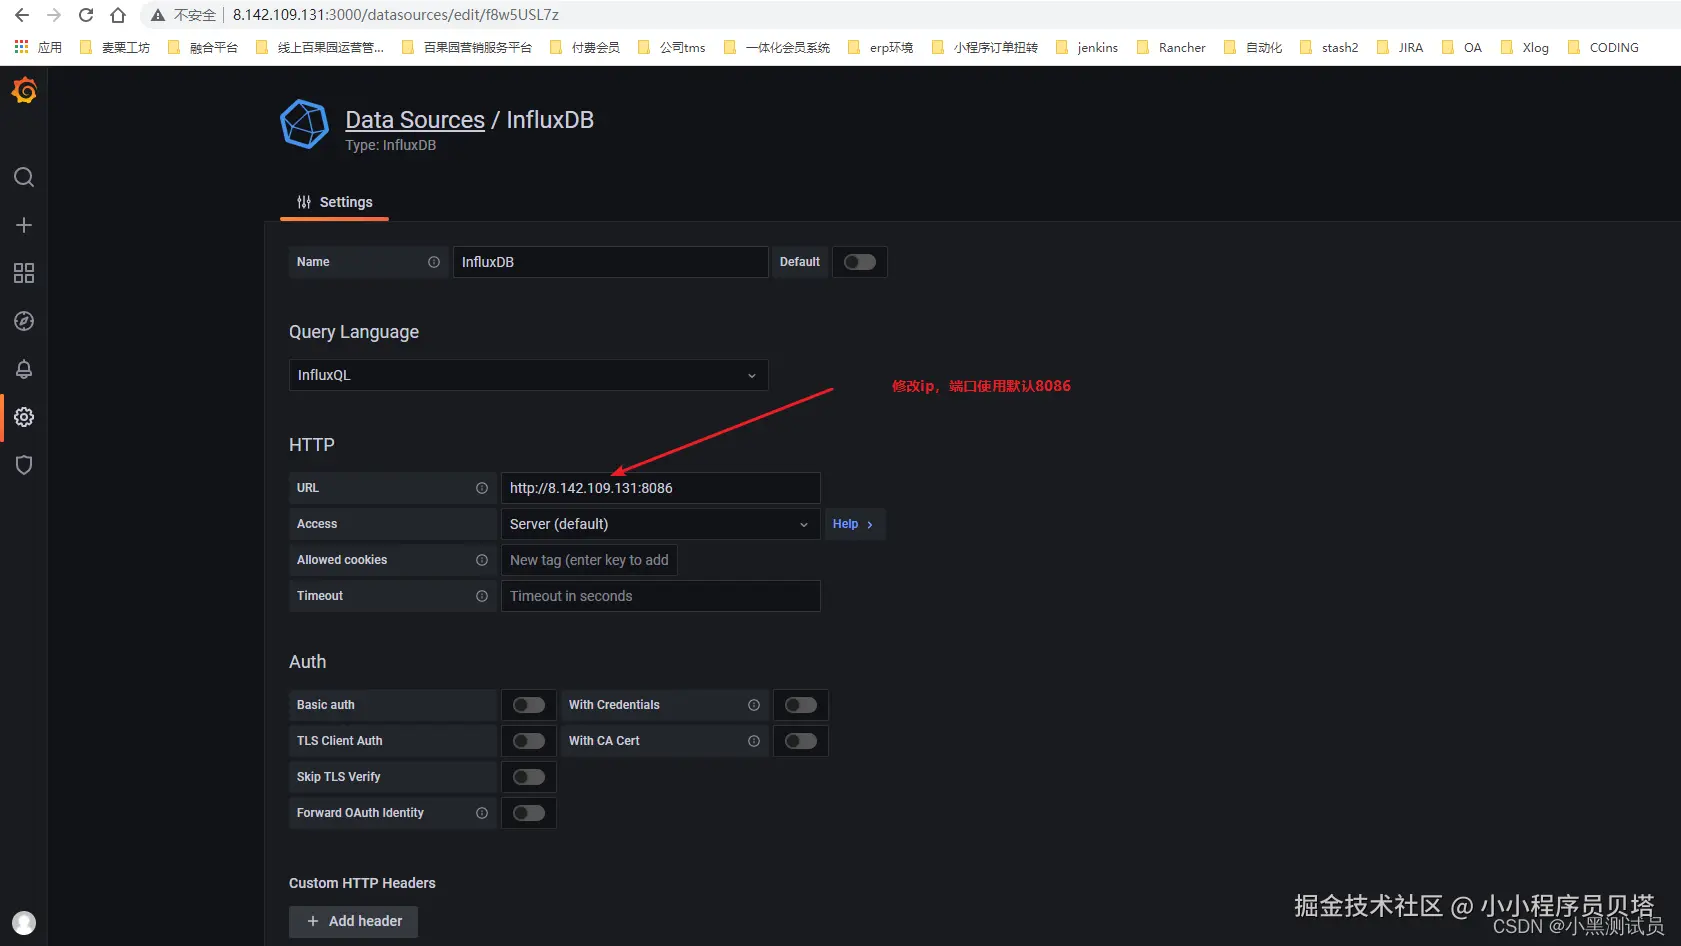Open the Rancher bookmark

1171,47
